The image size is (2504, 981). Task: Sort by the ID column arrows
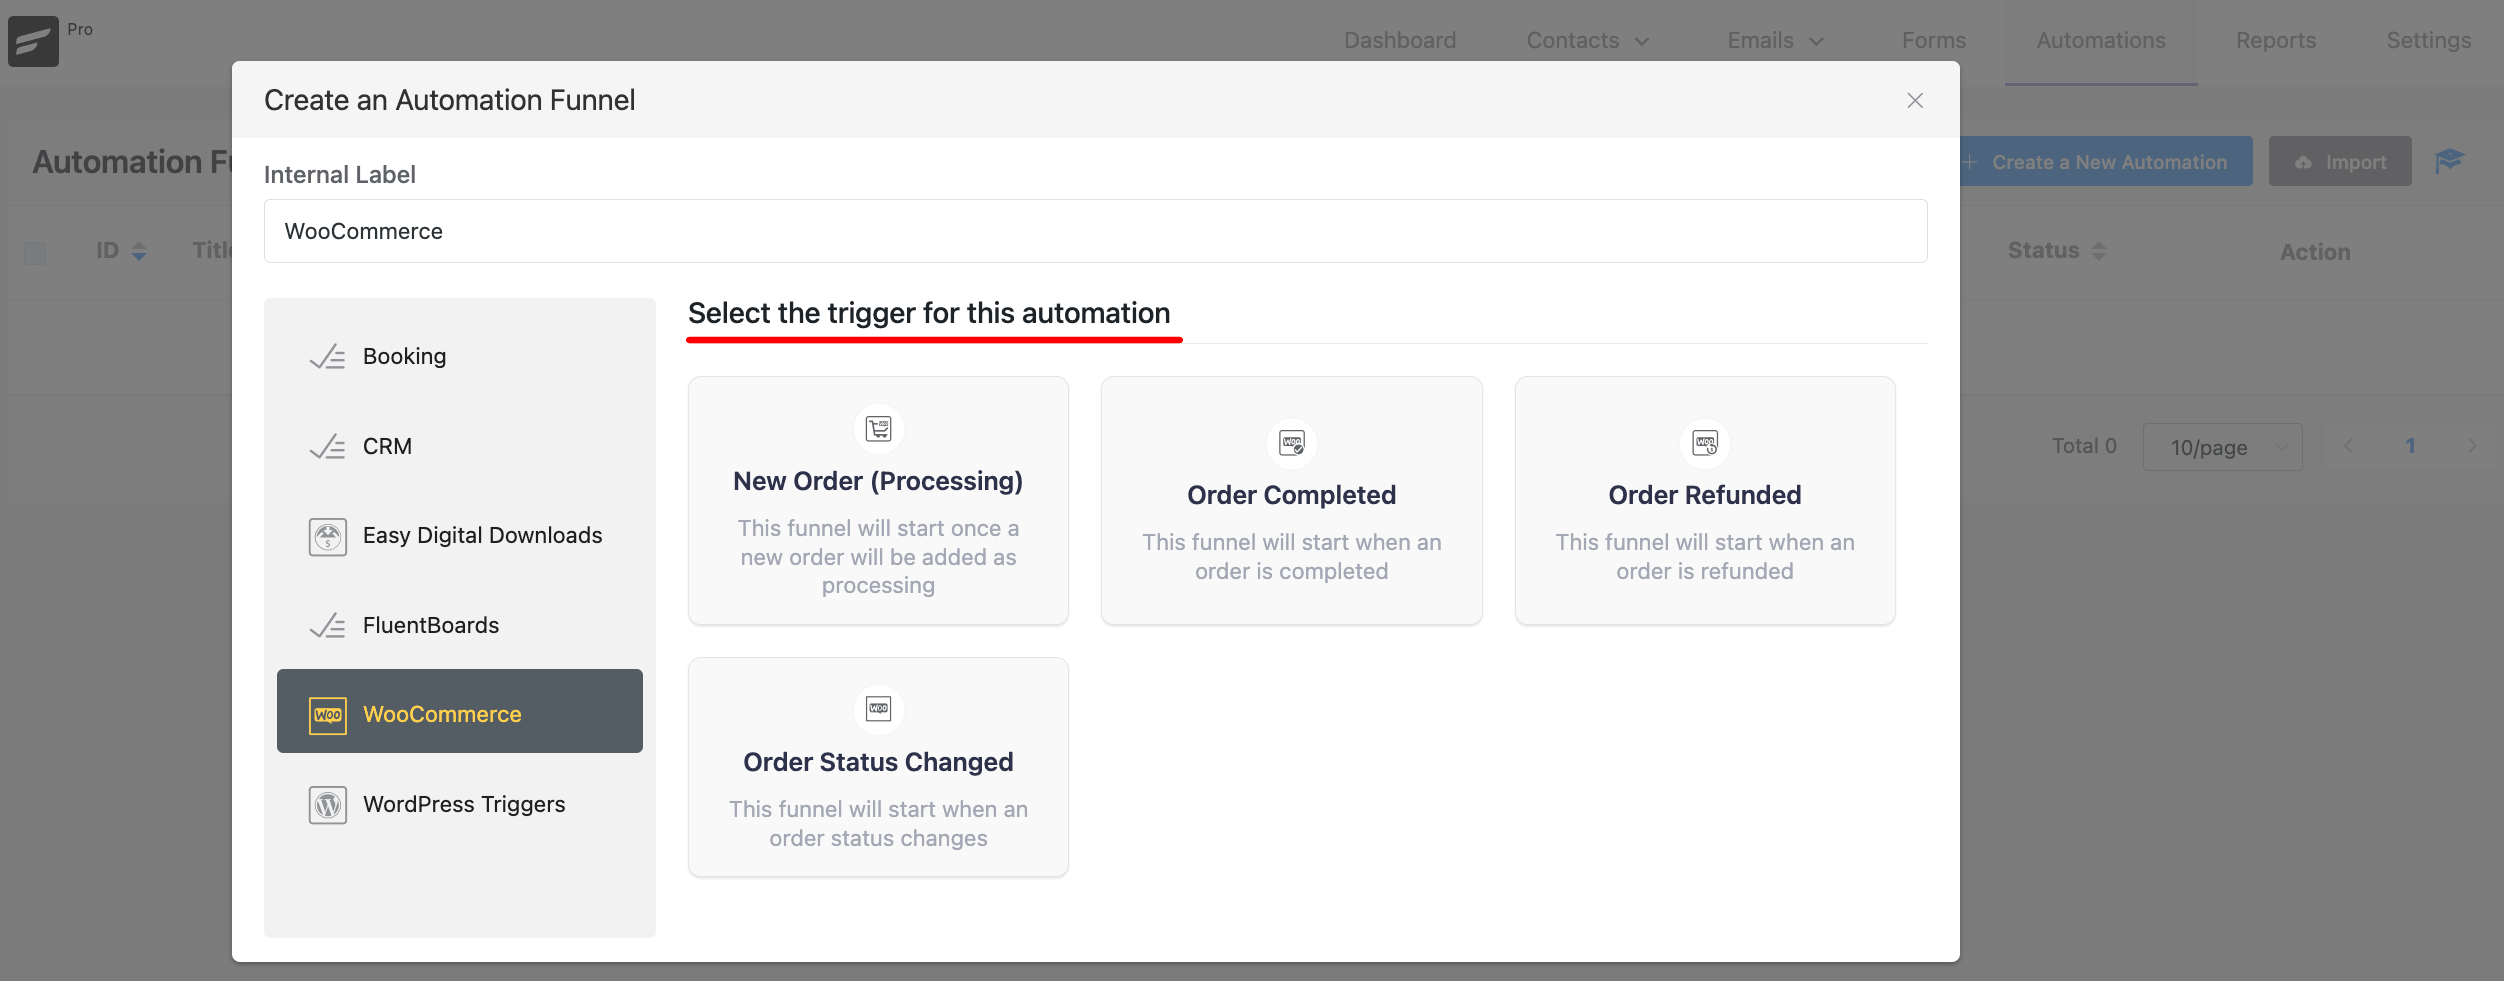139,251
